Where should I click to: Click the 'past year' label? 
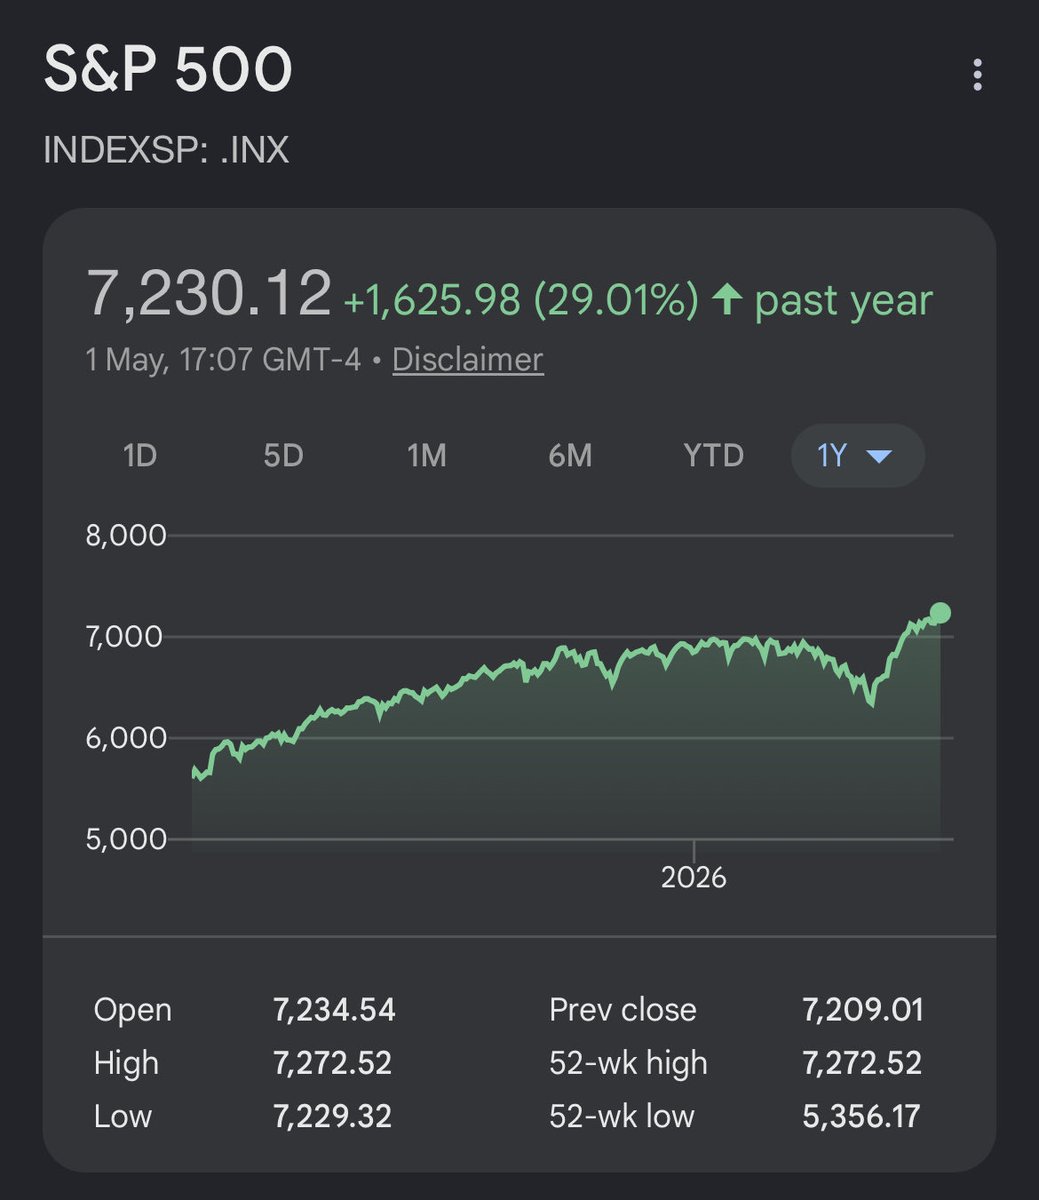tap(843, 301)
